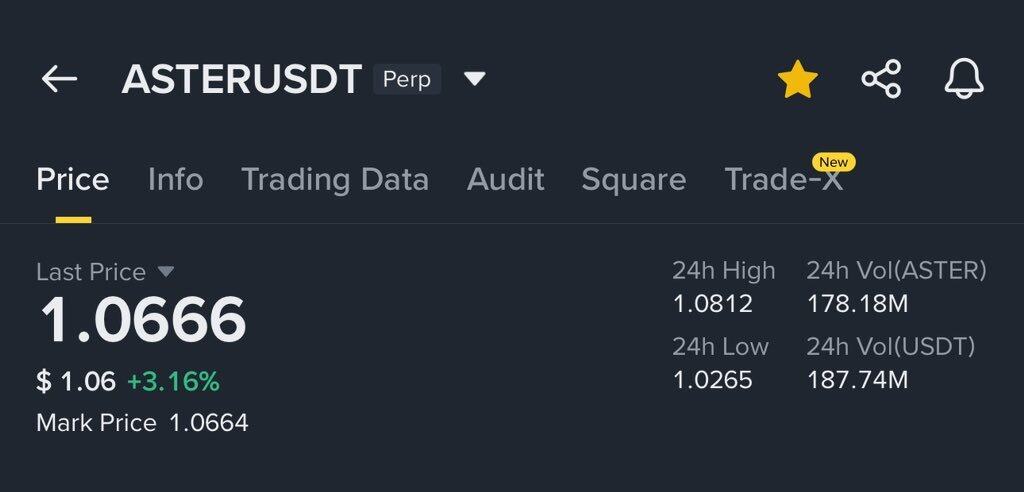View the Square tab
The height and width of the screenshot is (492, 1024).
pos(633,180)
